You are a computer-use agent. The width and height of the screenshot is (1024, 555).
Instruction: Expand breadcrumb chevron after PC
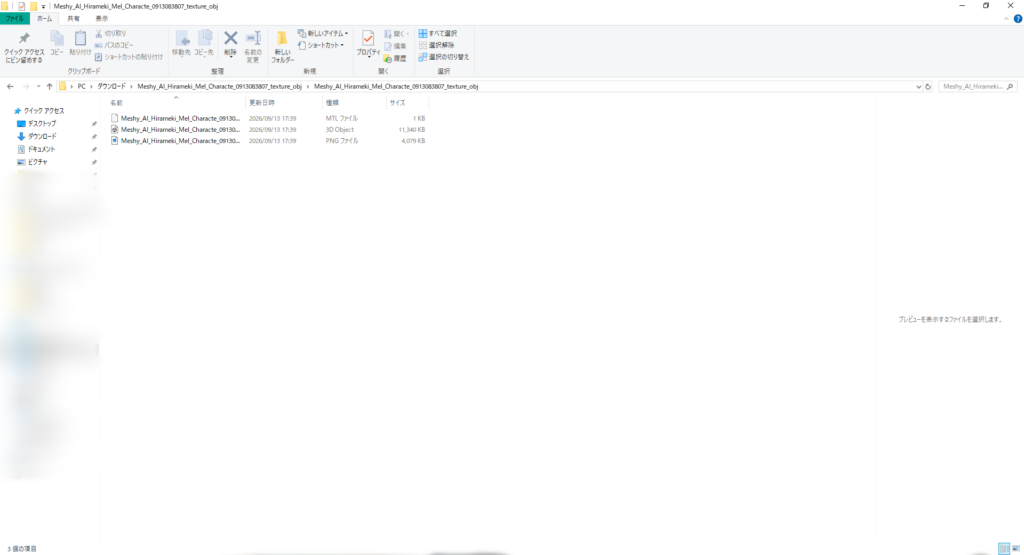(91, 86)
